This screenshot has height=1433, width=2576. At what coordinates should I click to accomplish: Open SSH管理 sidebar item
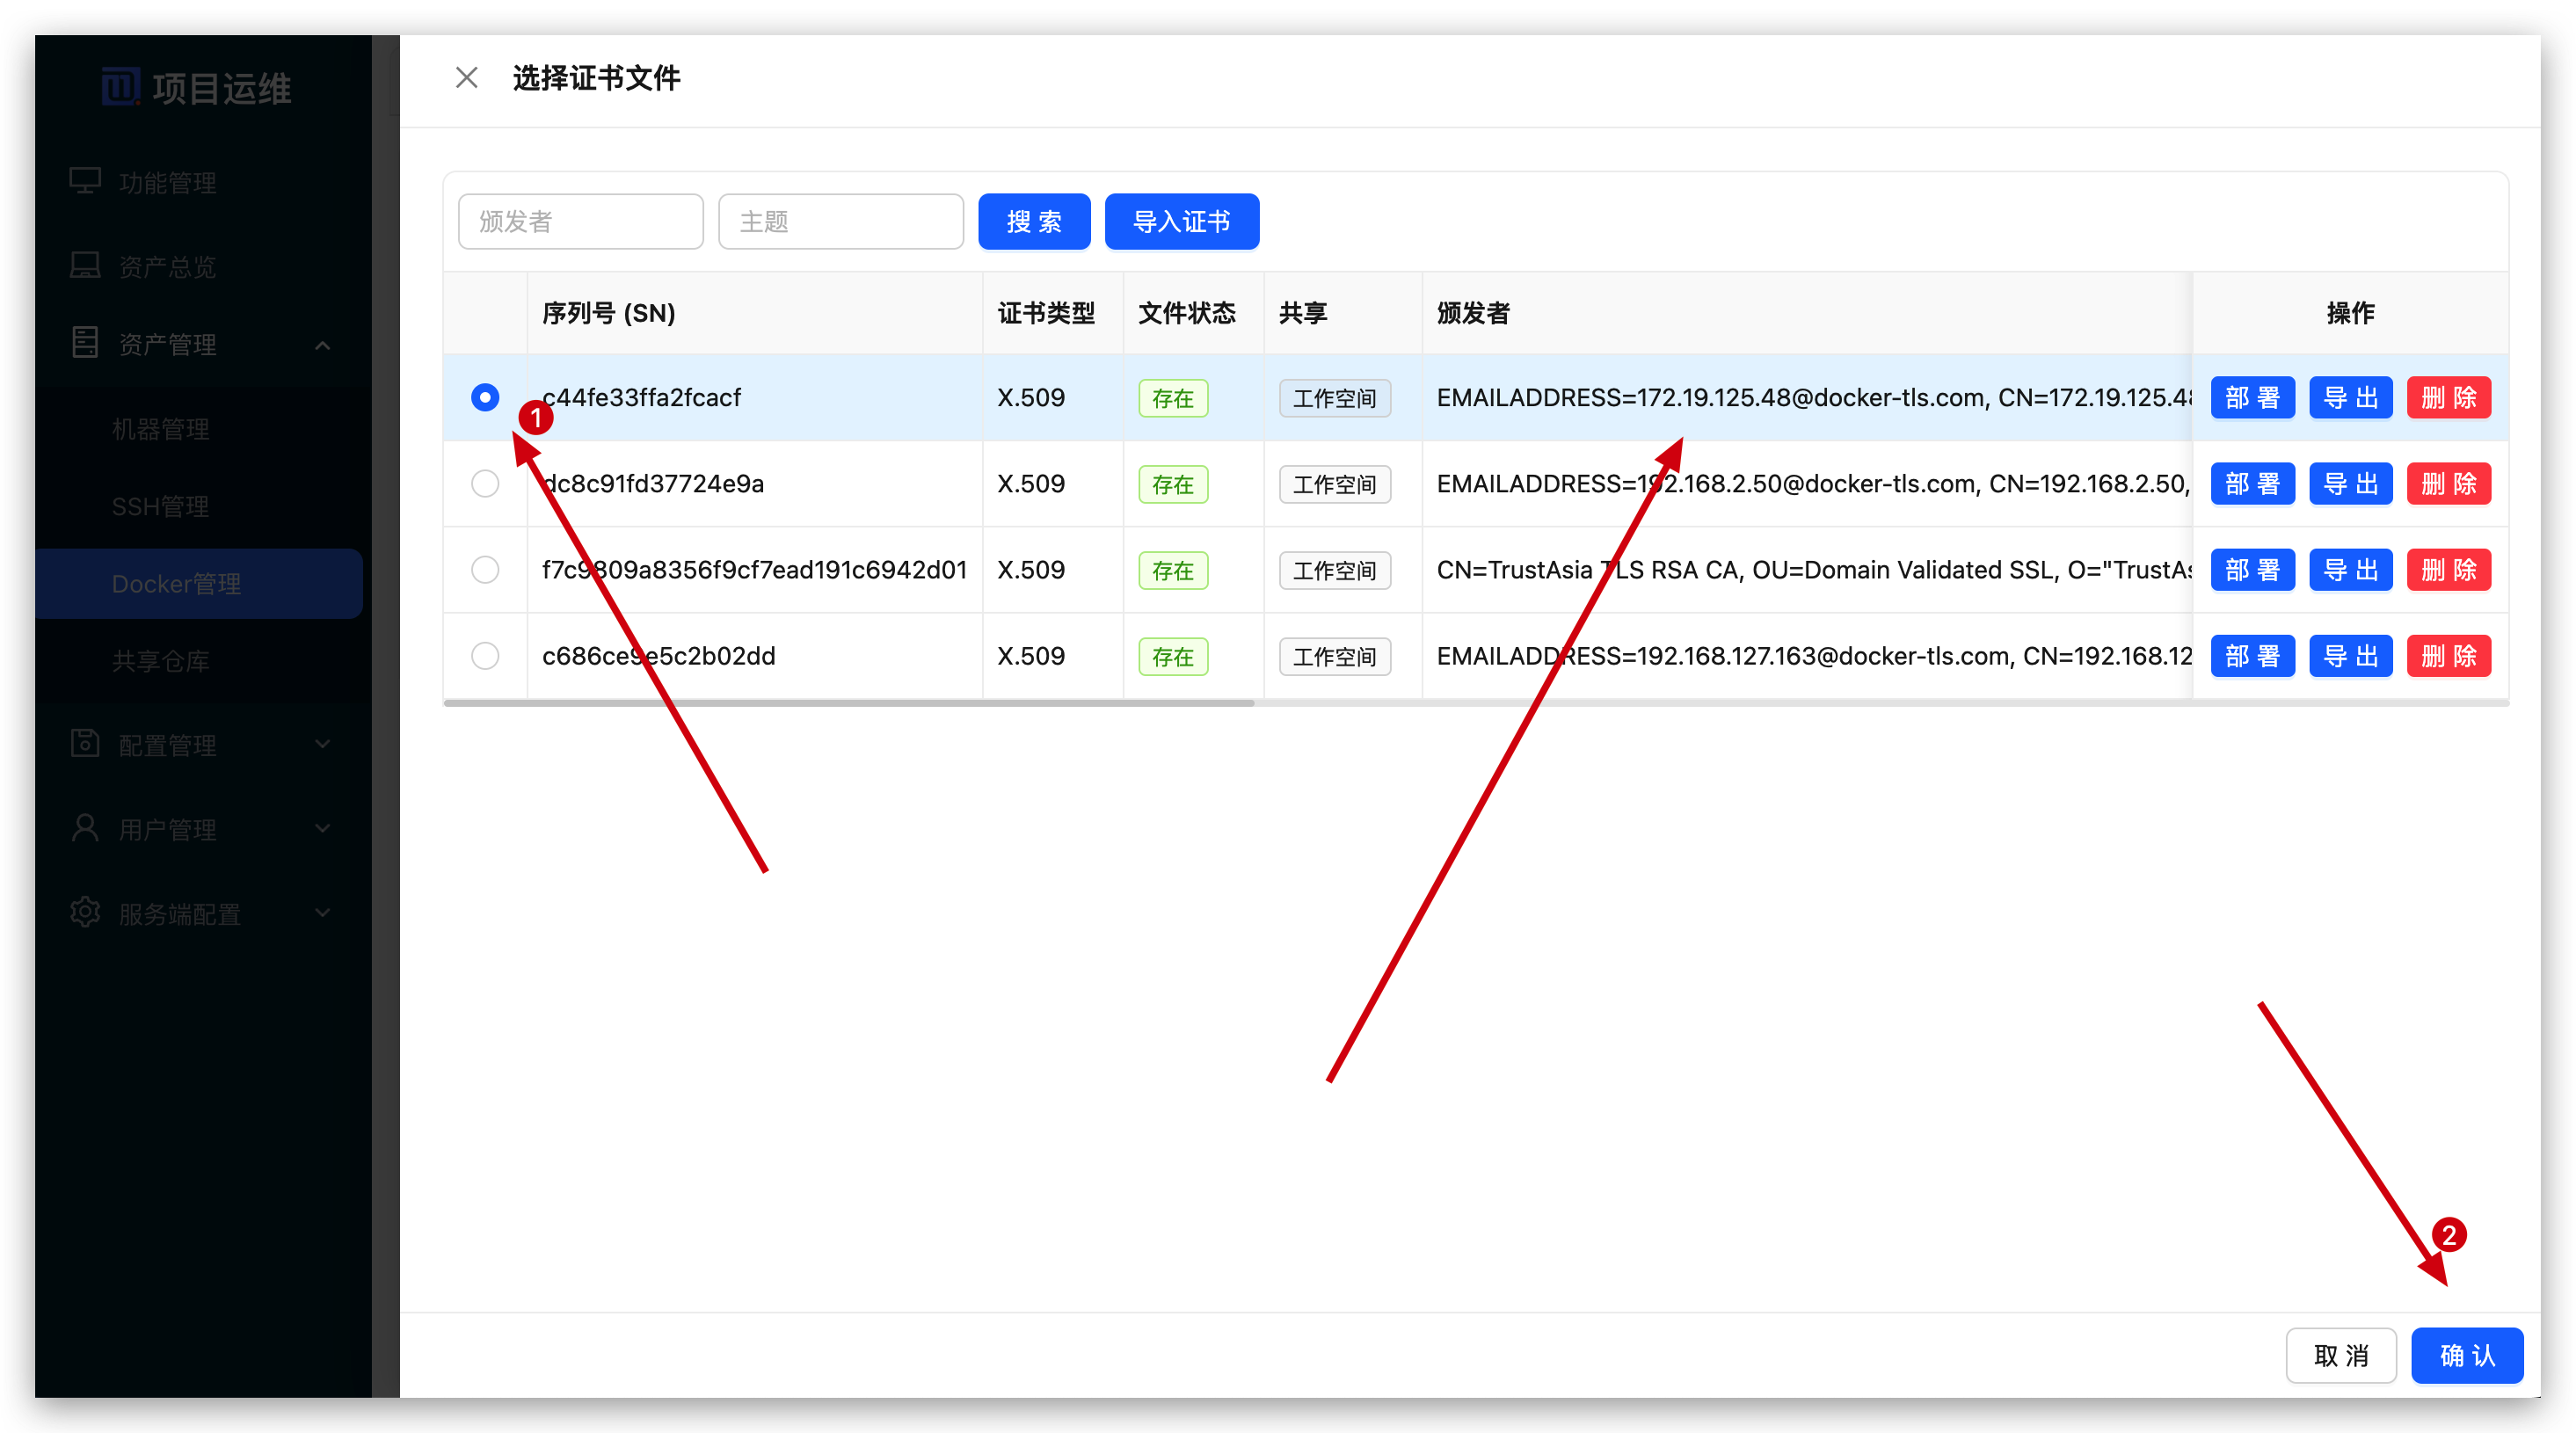160,507
